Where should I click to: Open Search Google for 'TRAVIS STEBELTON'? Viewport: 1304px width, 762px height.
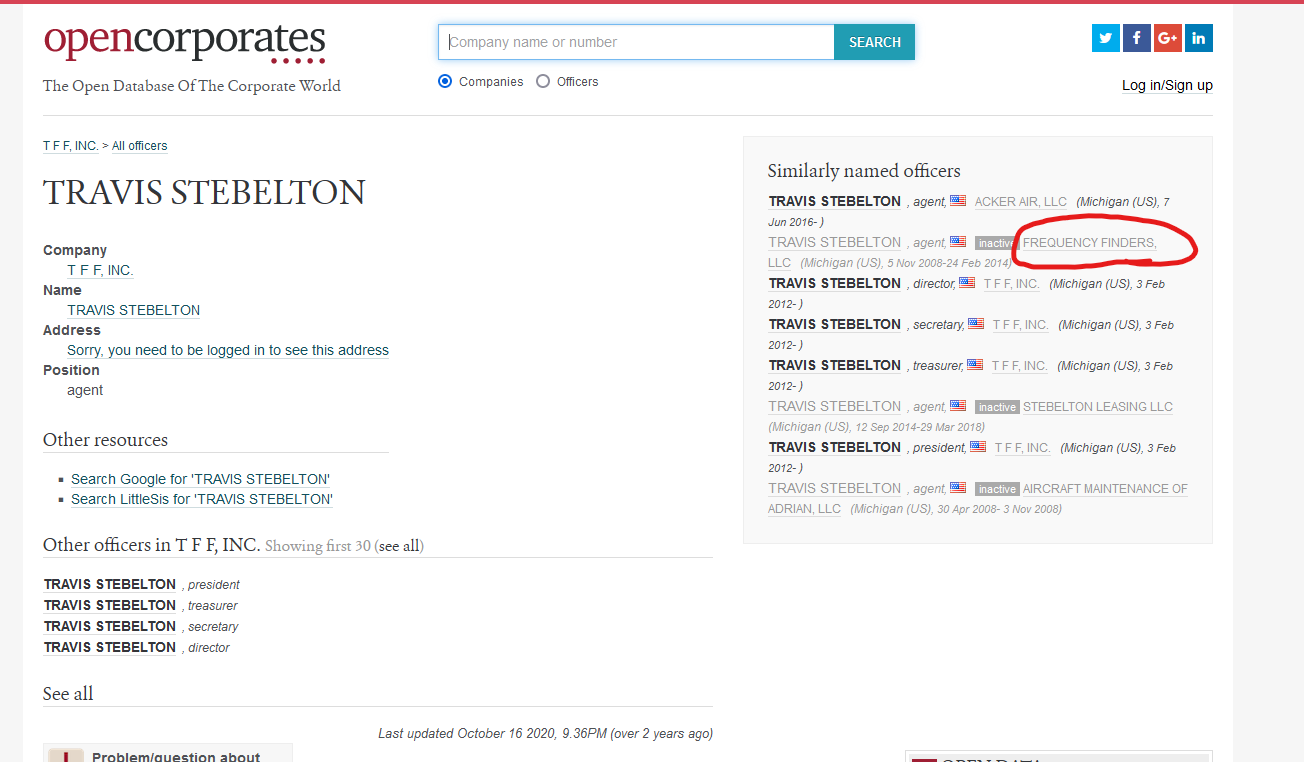(200, 479)
